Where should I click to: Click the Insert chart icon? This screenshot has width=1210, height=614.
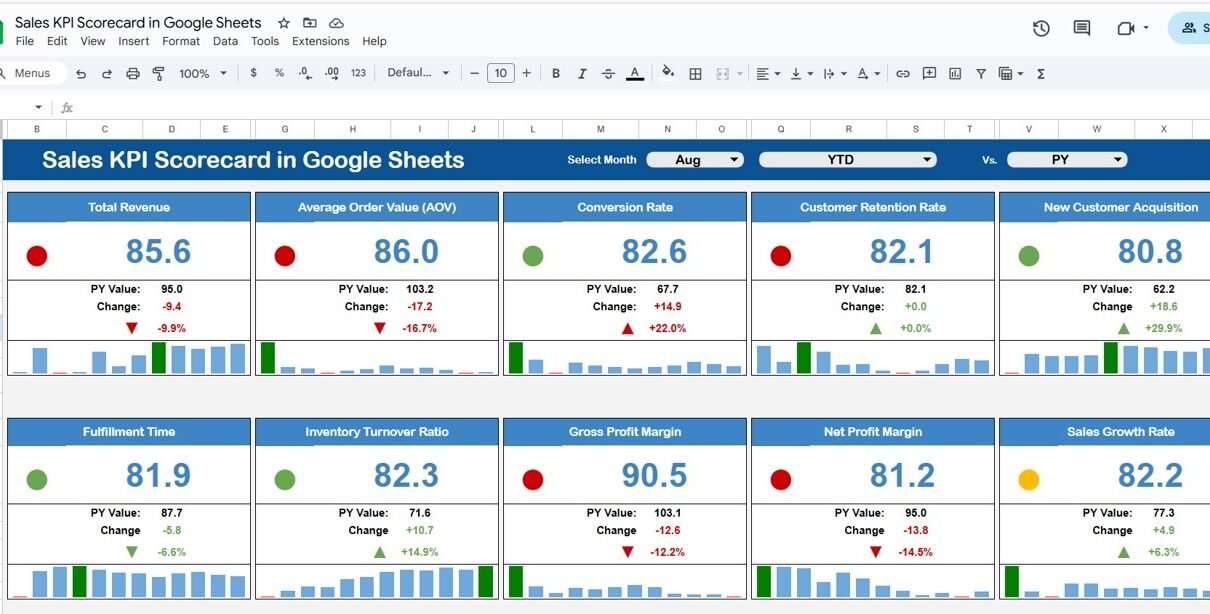pos(955,73)
